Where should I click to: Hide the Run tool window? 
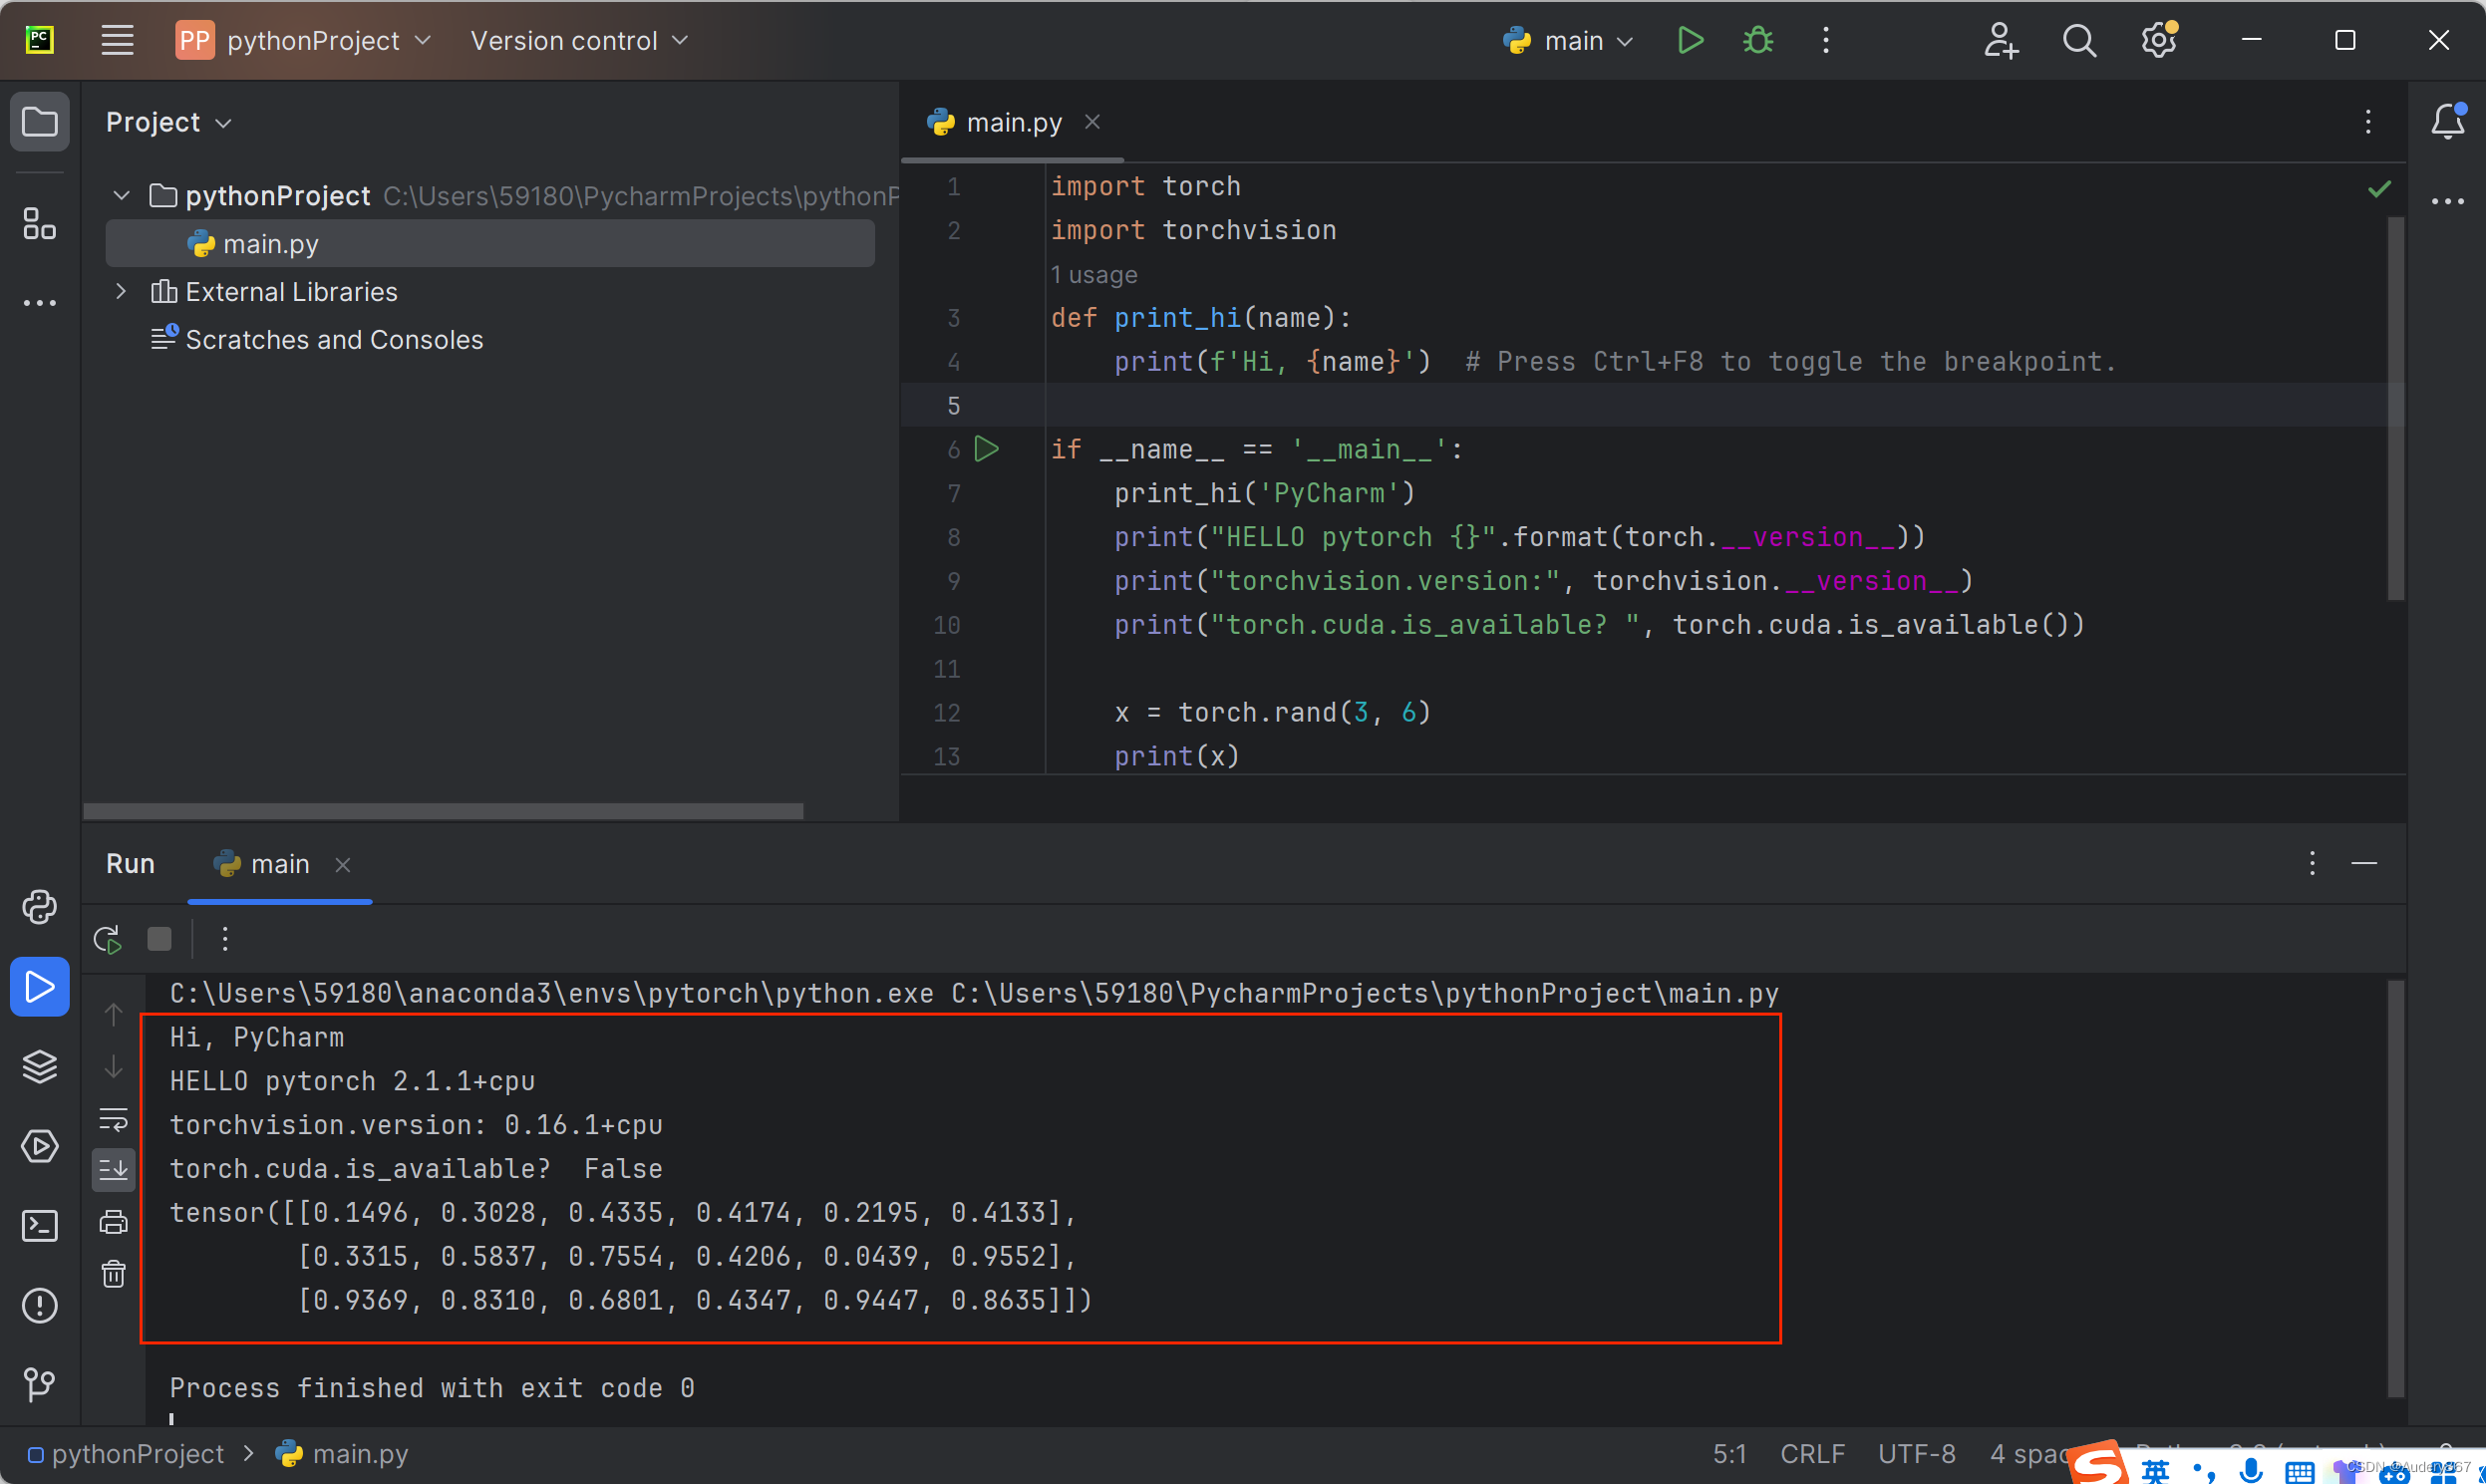tap(2364, 864)
